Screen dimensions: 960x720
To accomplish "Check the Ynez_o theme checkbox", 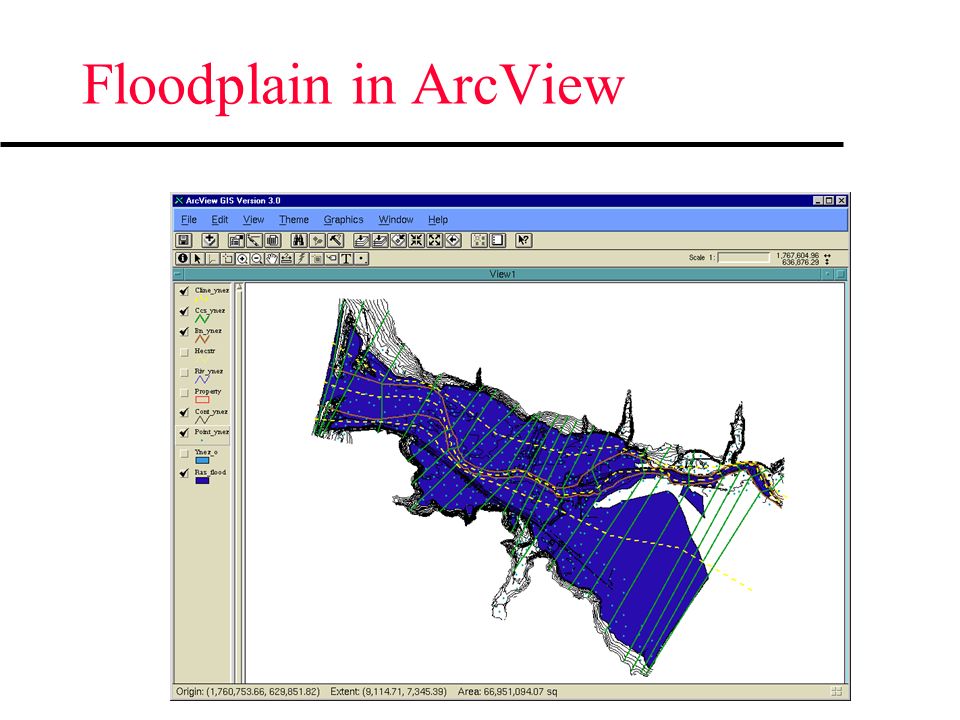I will pyautogui.click(x=184, y=453).
